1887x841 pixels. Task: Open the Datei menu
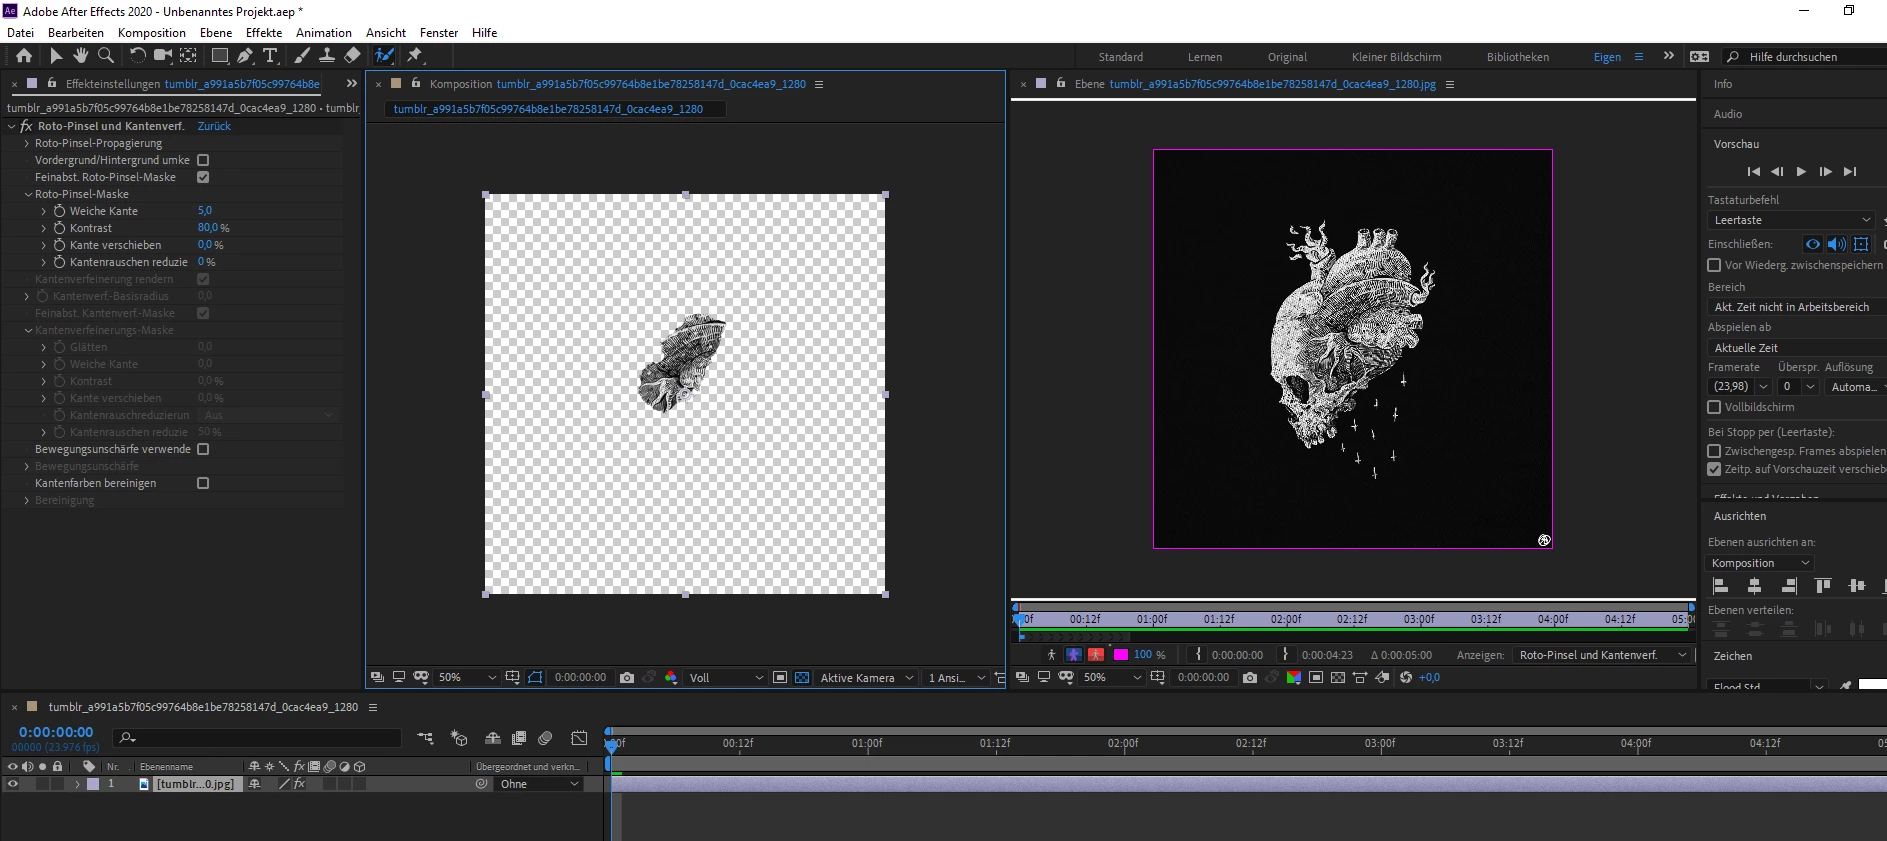pyautogui.click(x=20, y=32)
